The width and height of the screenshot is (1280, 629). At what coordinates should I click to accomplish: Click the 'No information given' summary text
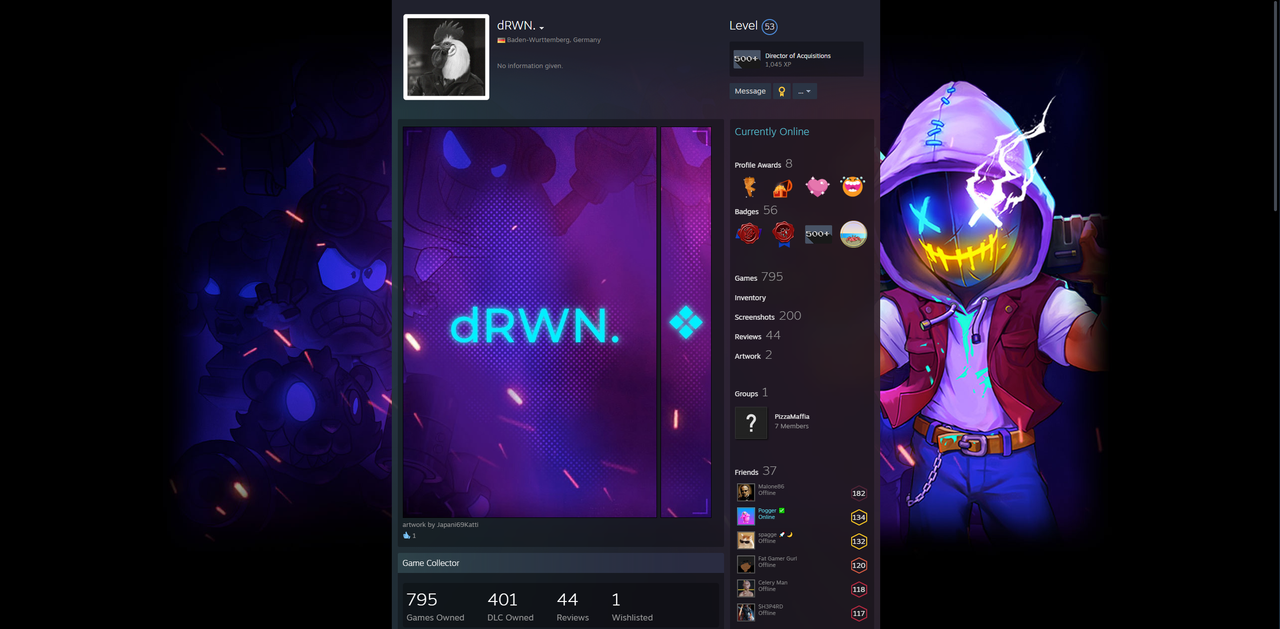(529, 66)
